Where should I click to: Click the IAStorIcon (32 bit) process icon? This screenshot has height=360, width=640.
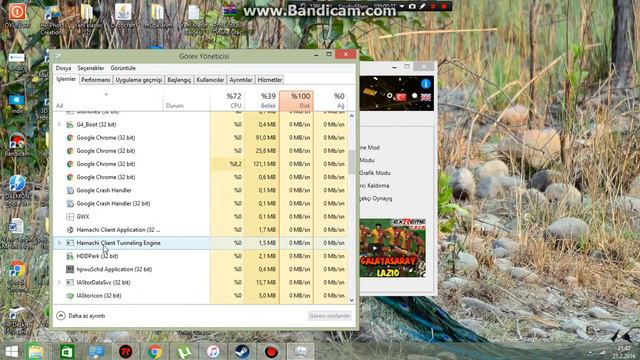pos(70,296)
